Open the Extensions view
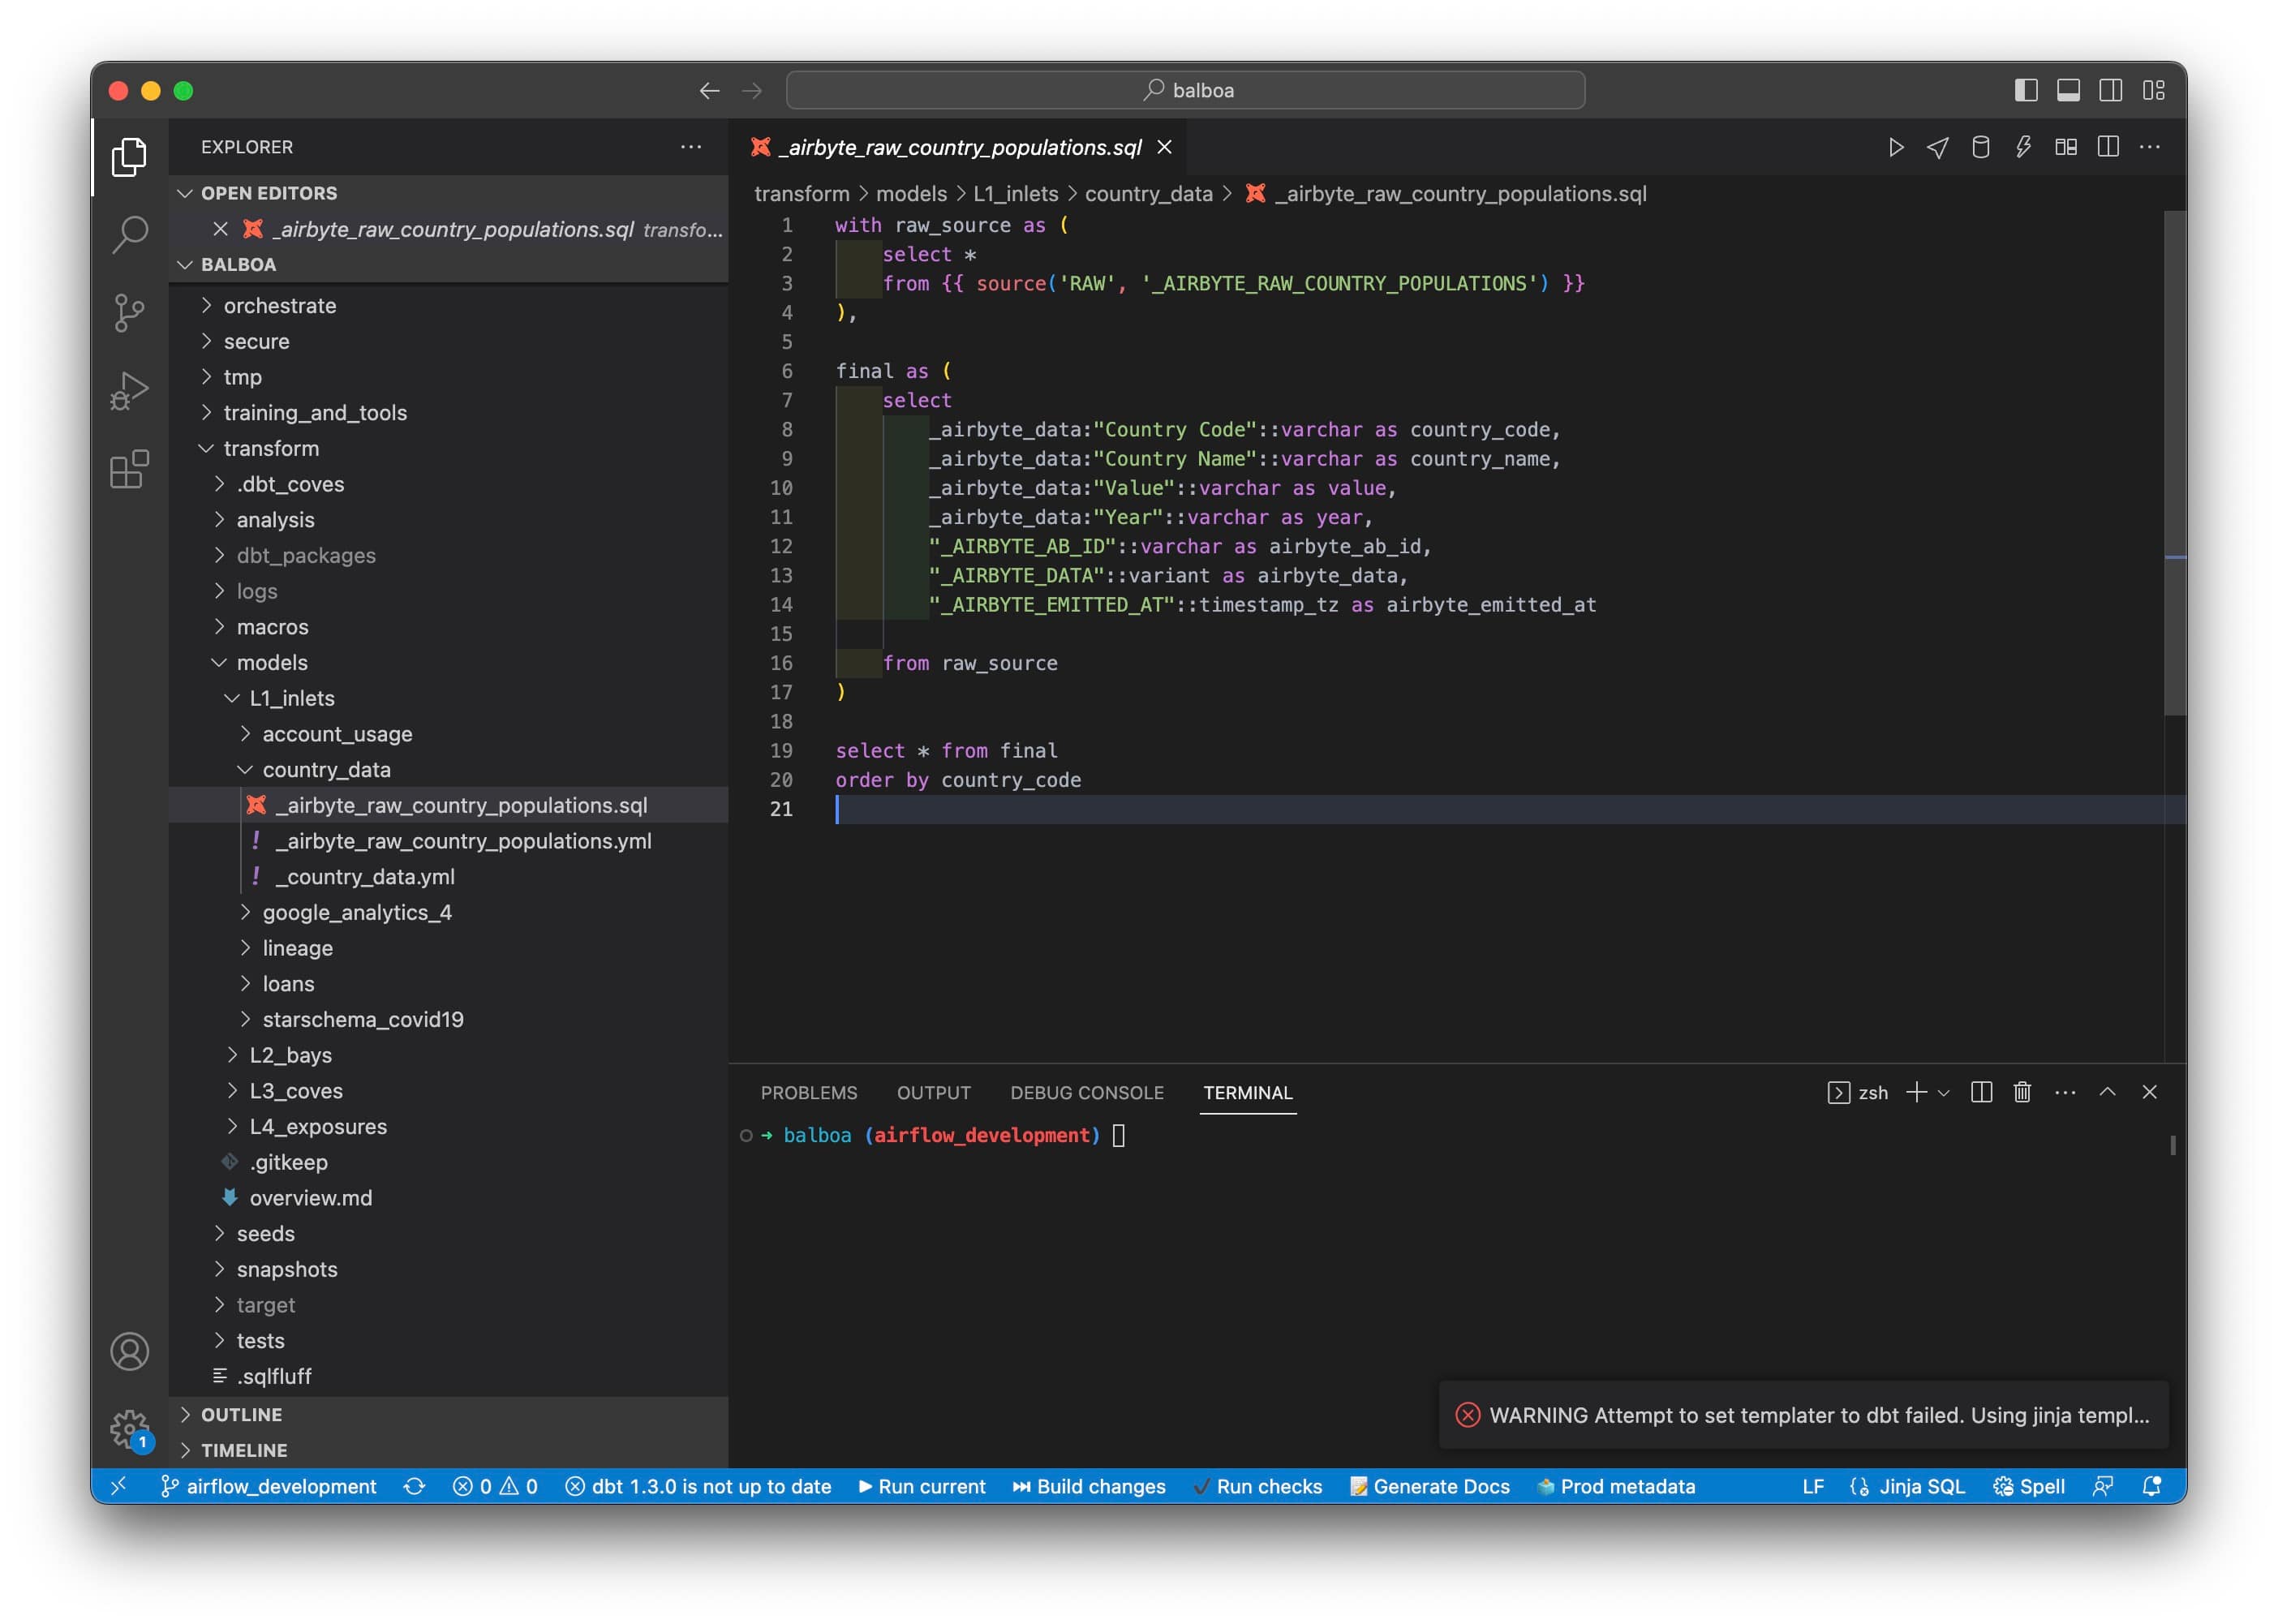 129,469
